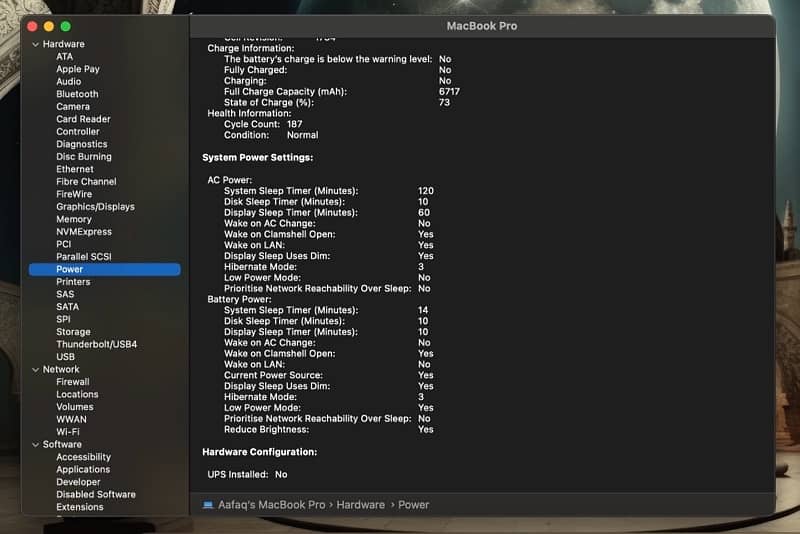
Task: Select Accessibility under Software
Action: click(x=83, y=457)
